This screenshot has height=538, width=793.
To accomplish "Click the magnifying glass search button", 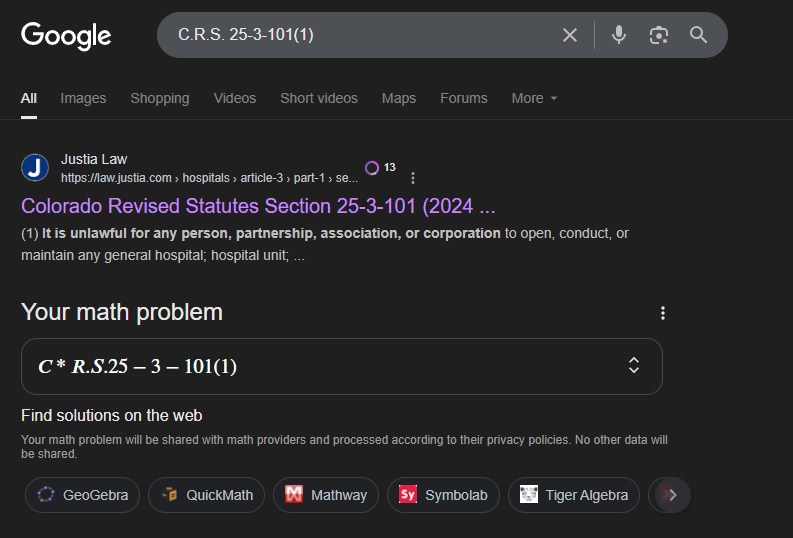I will click(x=699, y=35).
